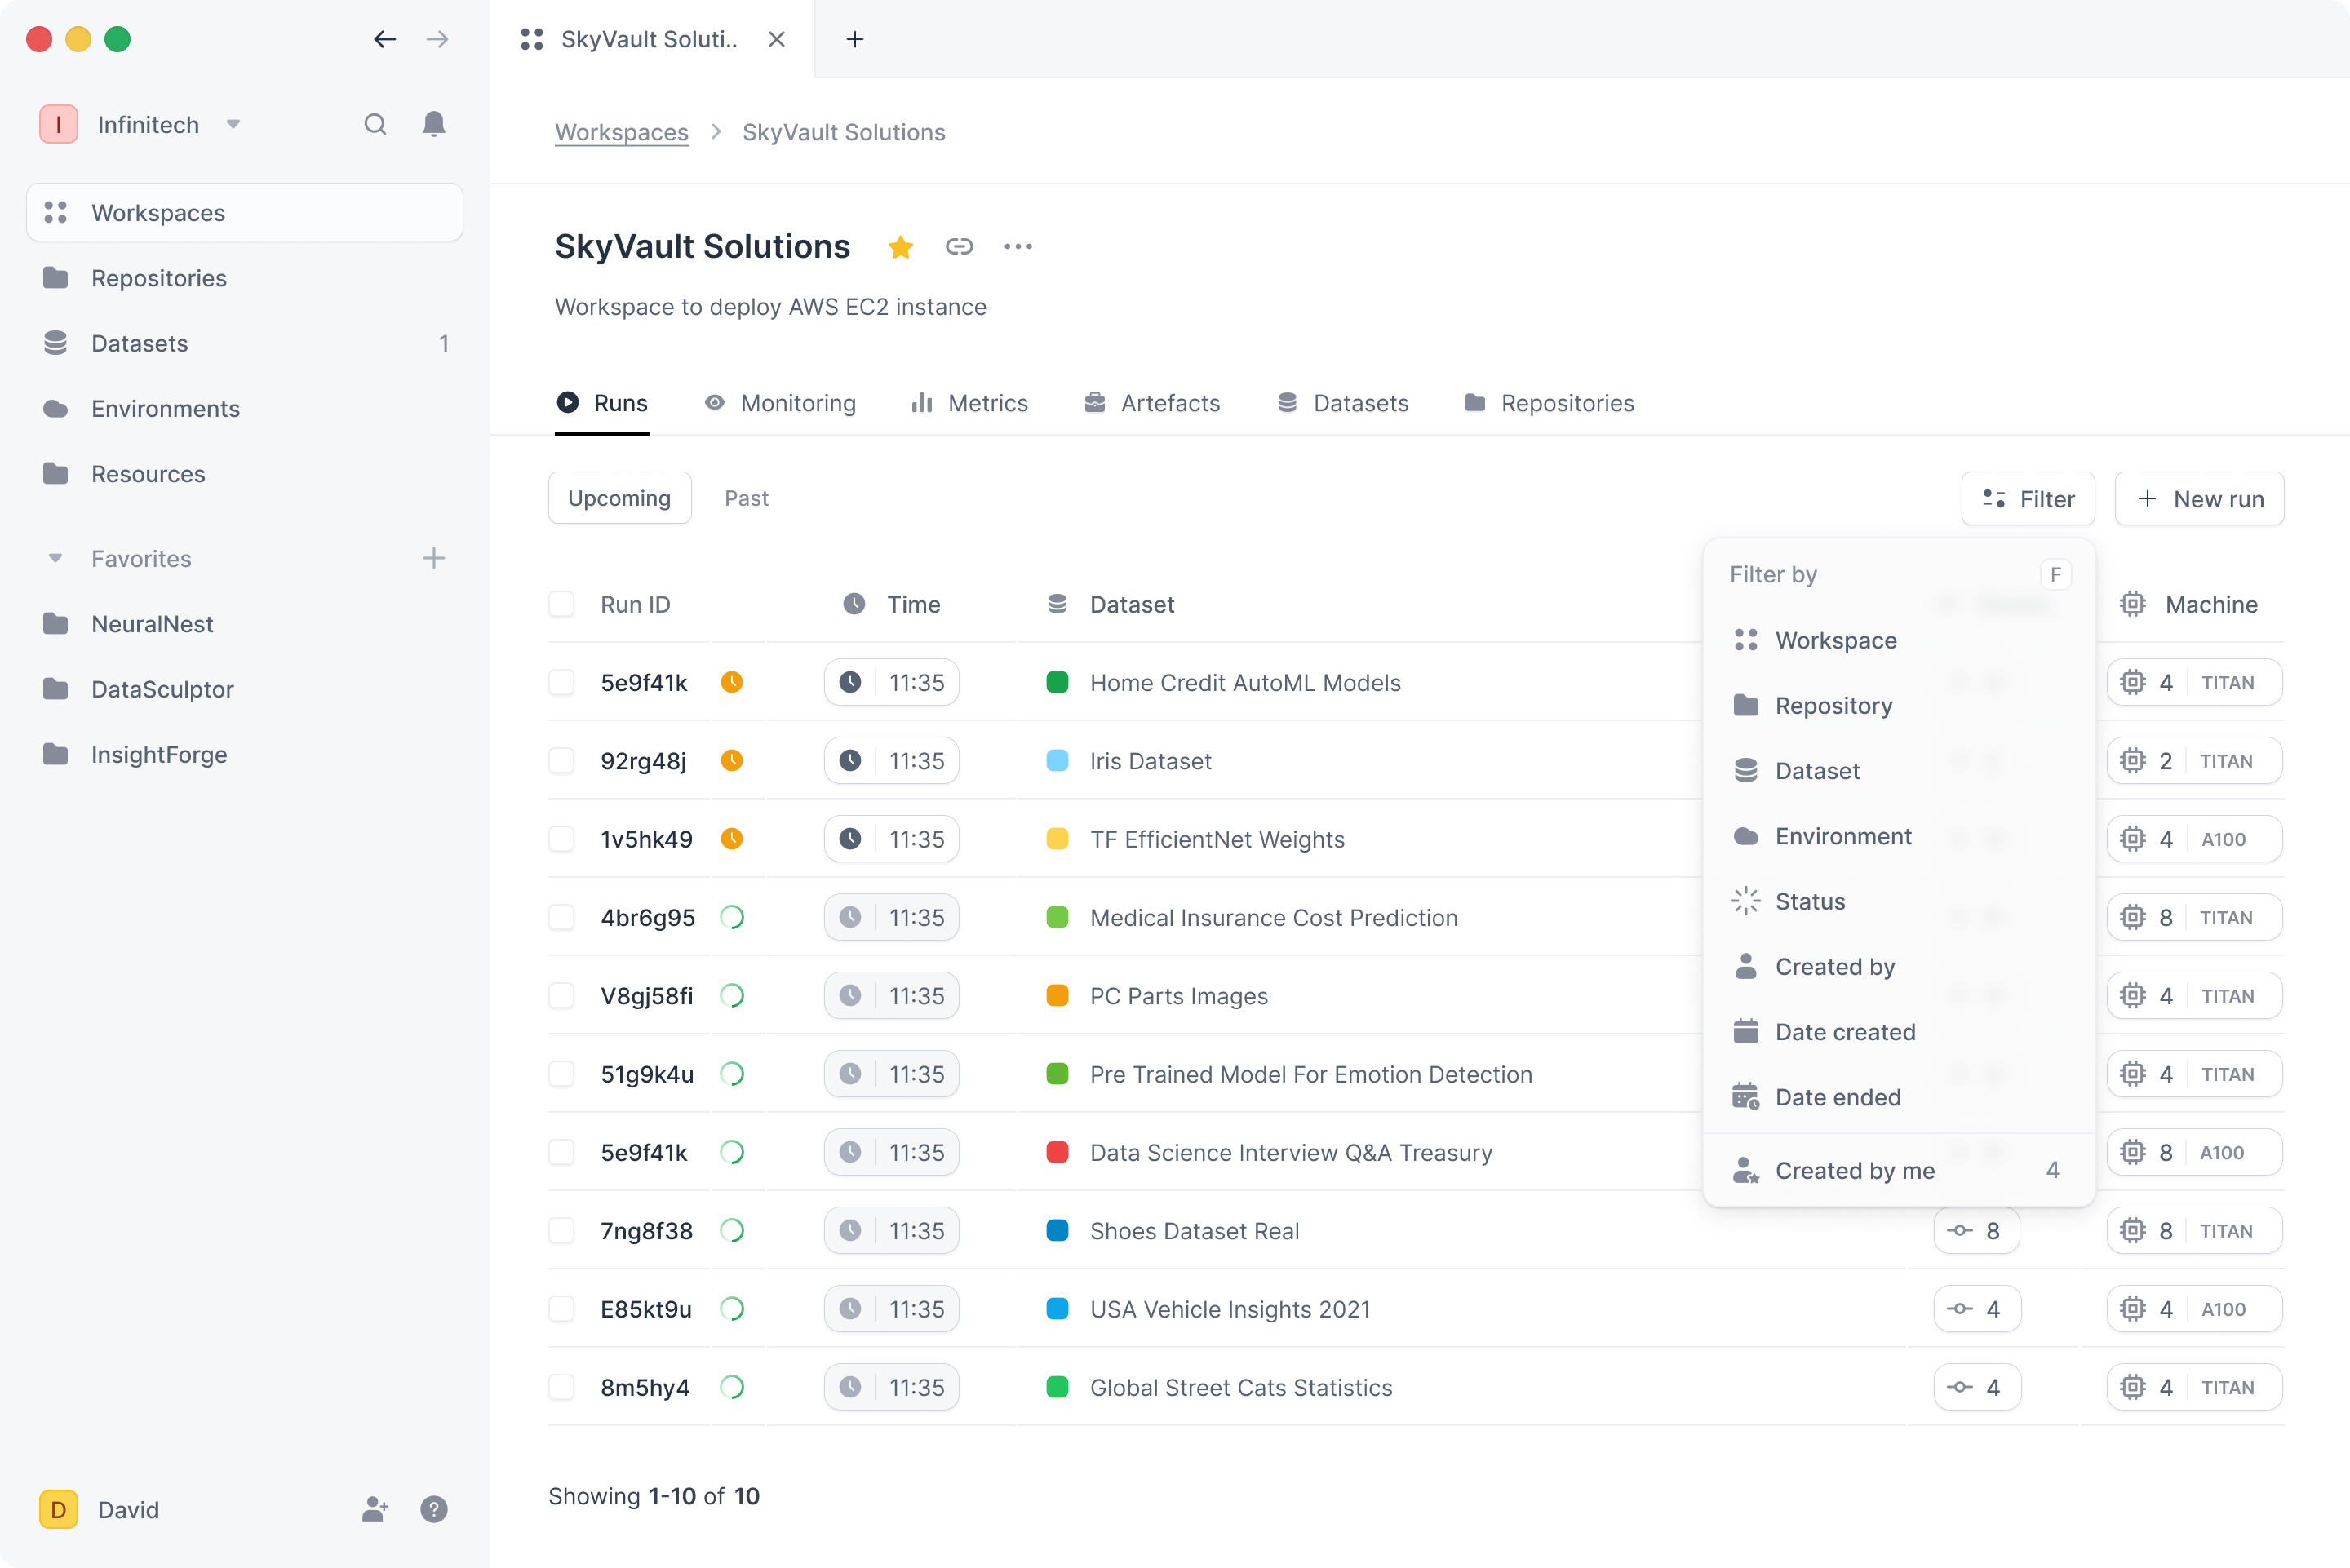This screenshot has height=1568, width=2350.
Task: Open help question mark icon
Action: click(433, 1509)
